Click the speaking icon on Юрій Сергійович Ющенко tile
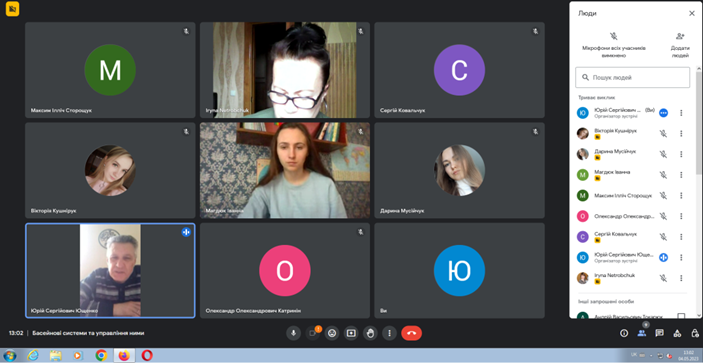Viewport: 703px width, 363px height. point(186,232)
